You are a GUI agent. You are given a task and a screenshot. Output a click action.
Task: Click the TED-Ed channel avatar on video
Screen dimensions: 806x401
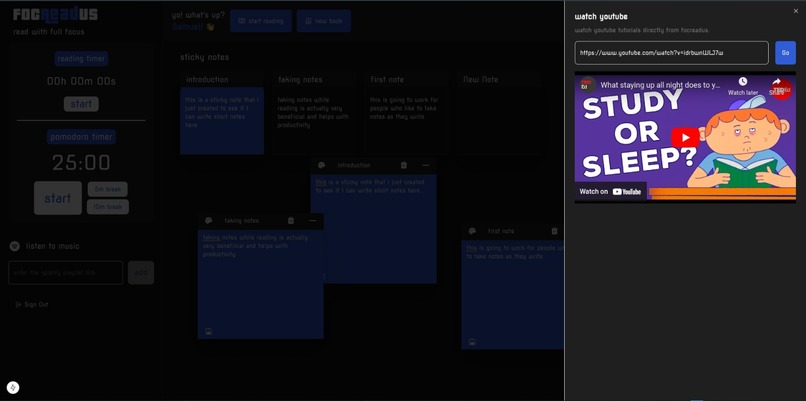(x=586, y=85)
